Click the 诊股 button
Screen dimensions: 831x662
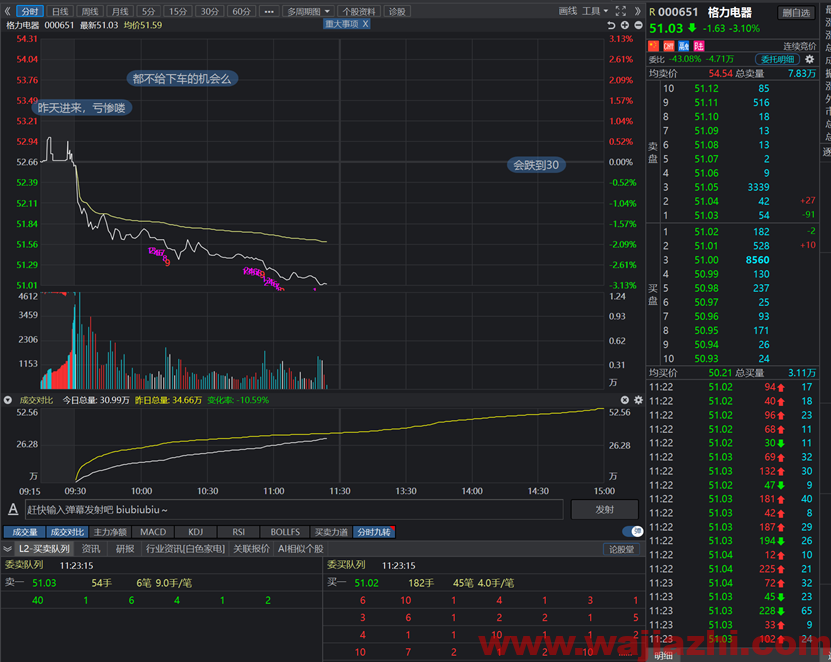click(397, 11)
